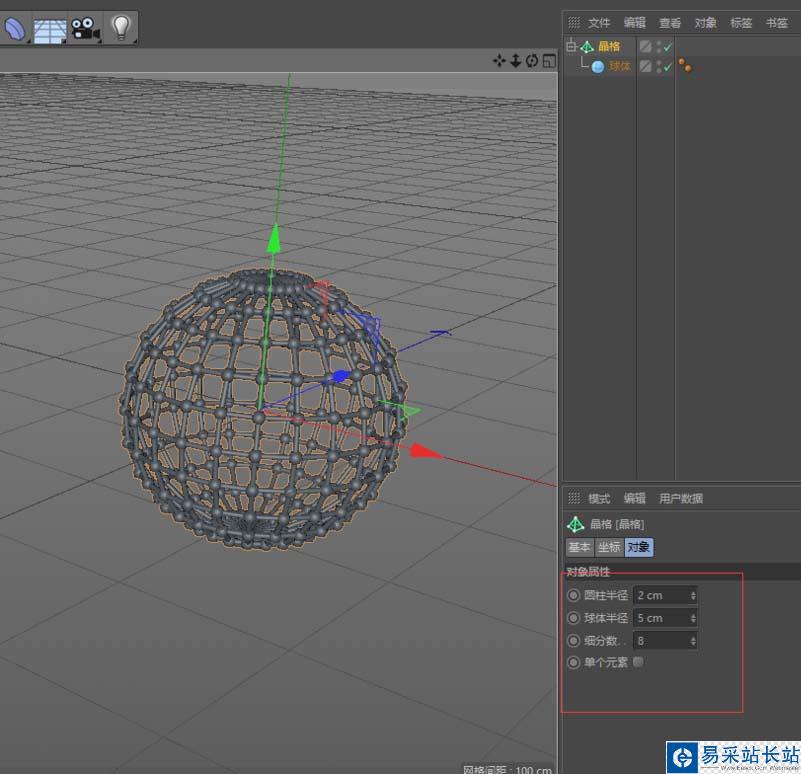Toggle green checkmark of 晶格 object
Viewport: 801px width, 774px height.
(x=667, y=47)
